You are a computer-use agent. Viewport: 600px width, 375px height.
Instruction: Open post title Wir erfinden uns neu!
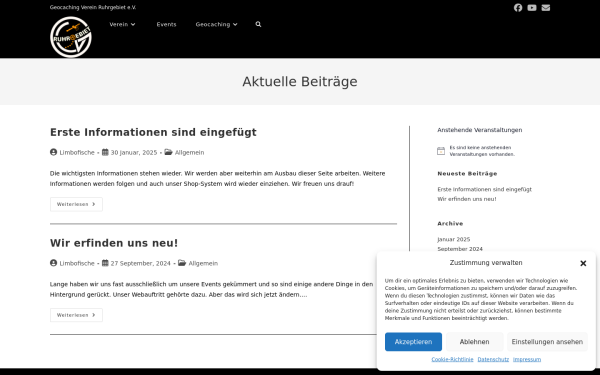click(x=114, y=243)
